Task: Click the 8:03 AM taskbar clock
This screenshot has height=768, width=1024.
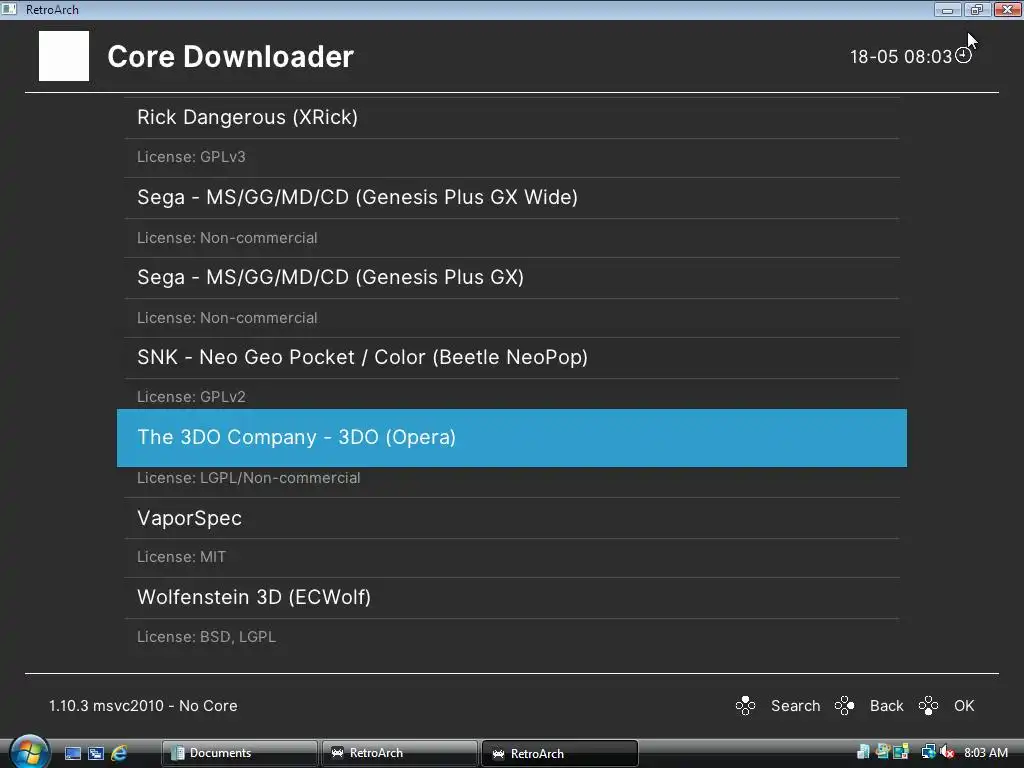Action: coord(985,753)
